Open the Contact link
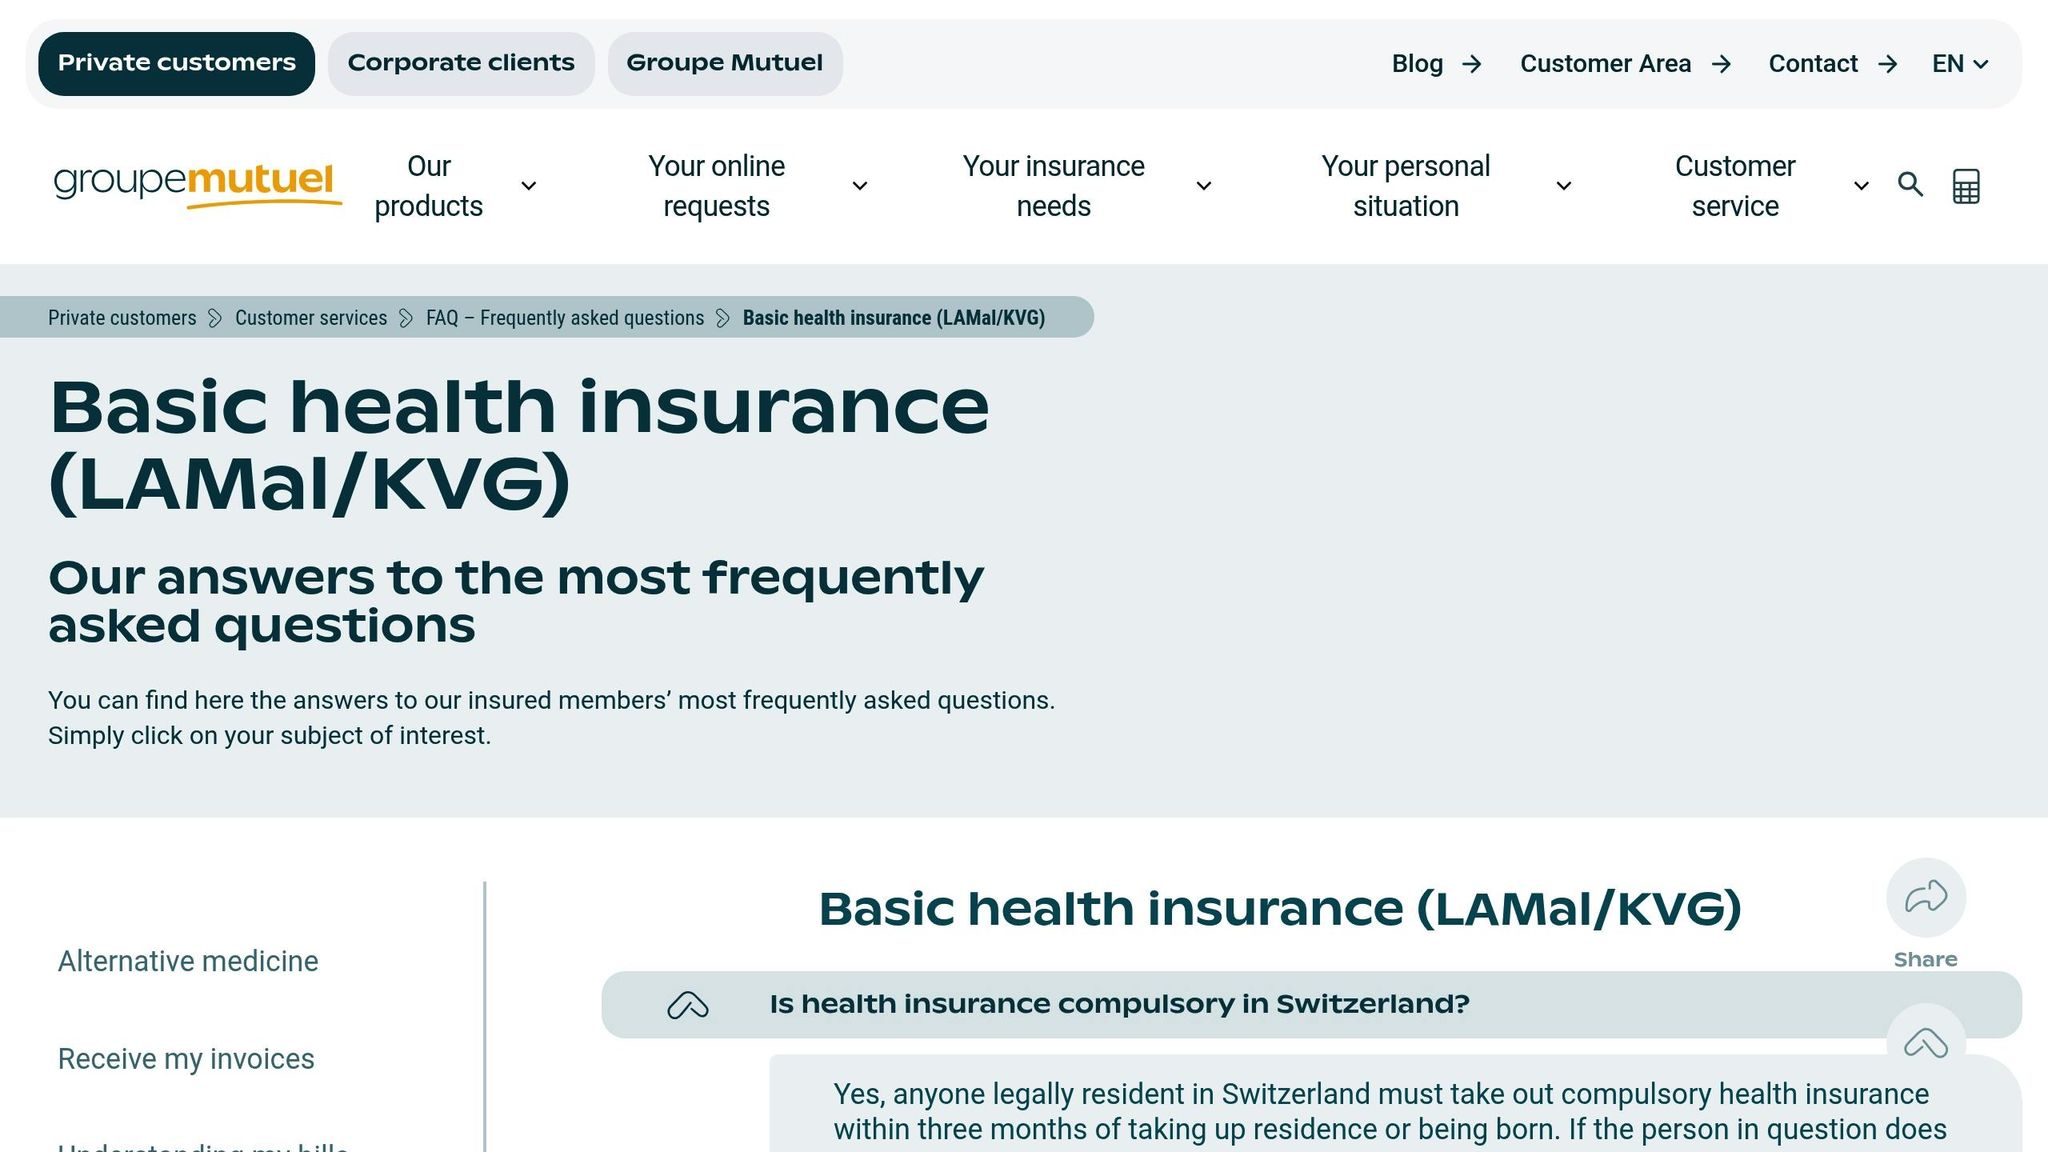This screenshot has height=1152, width=2048. (x=1813, y=64)
